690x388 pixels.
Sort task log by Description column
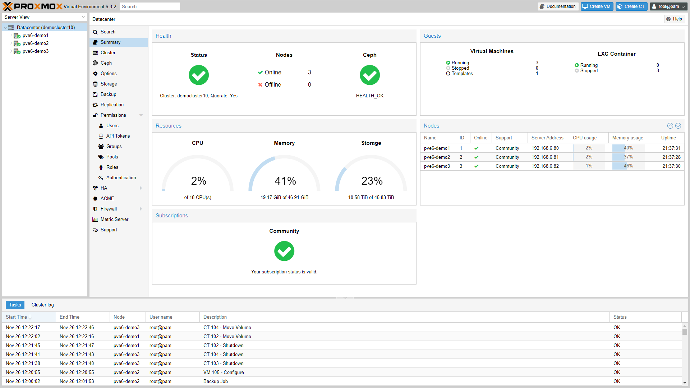[404, 317]
